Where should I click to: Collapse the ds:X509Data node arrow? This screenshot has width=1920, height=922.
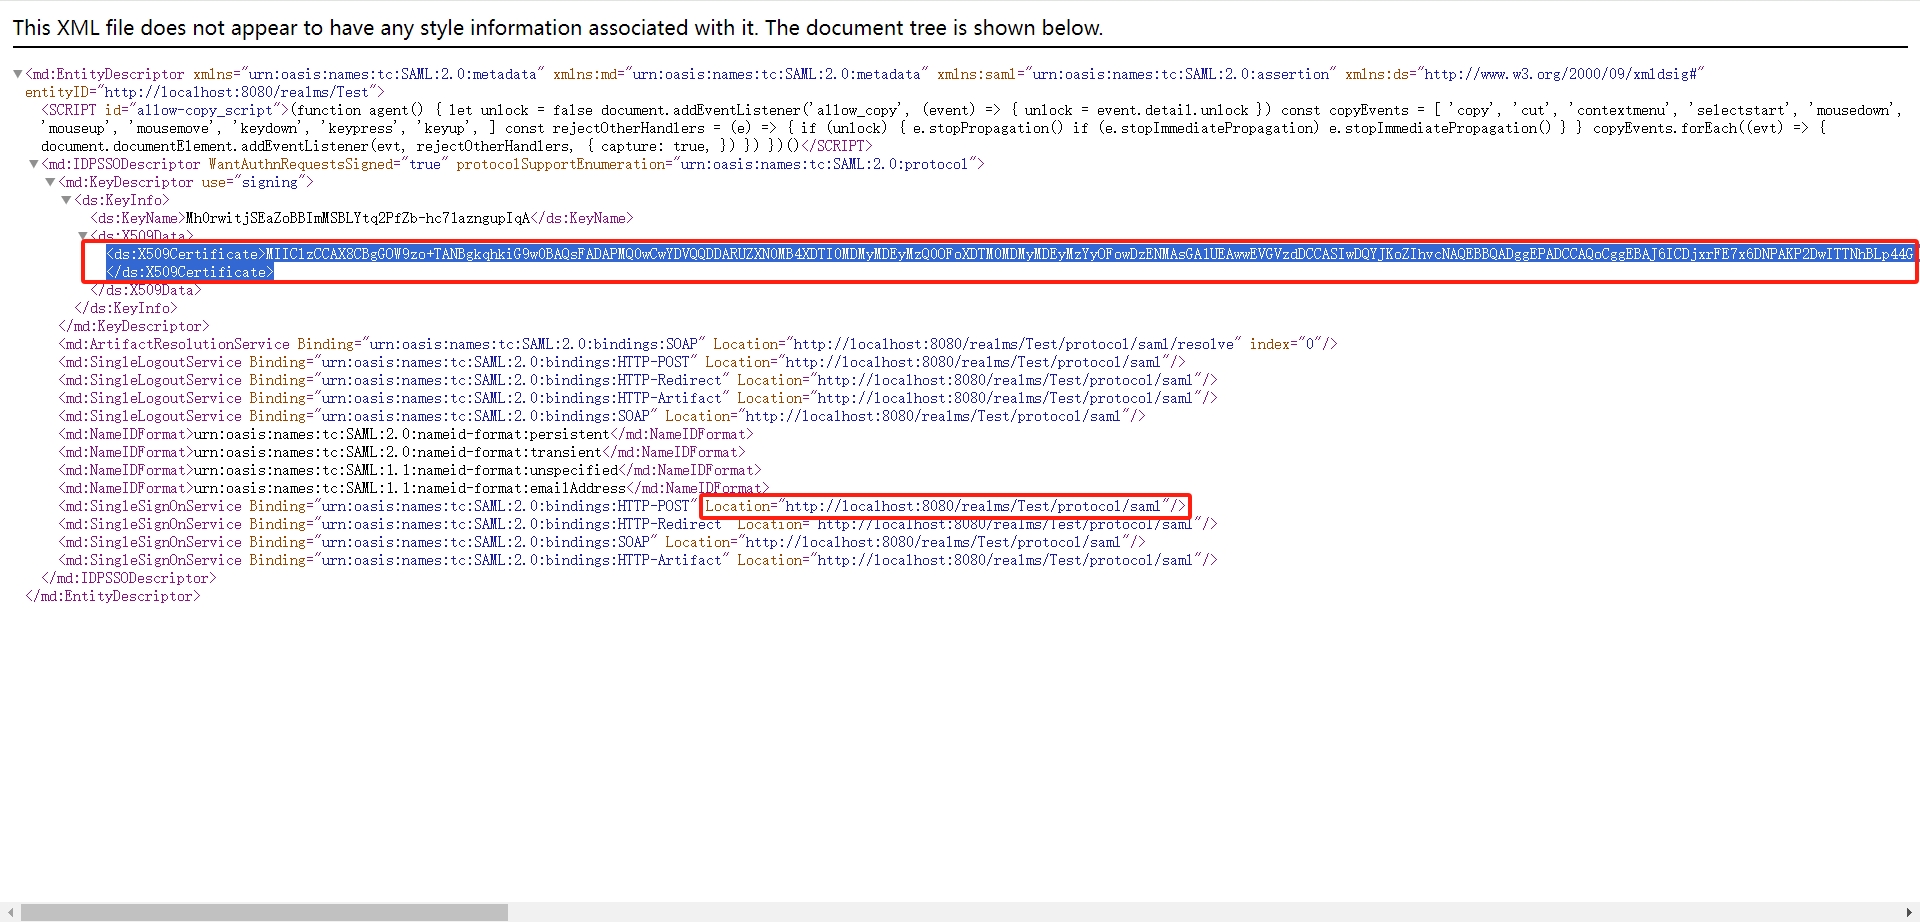(x=83, y=236)
